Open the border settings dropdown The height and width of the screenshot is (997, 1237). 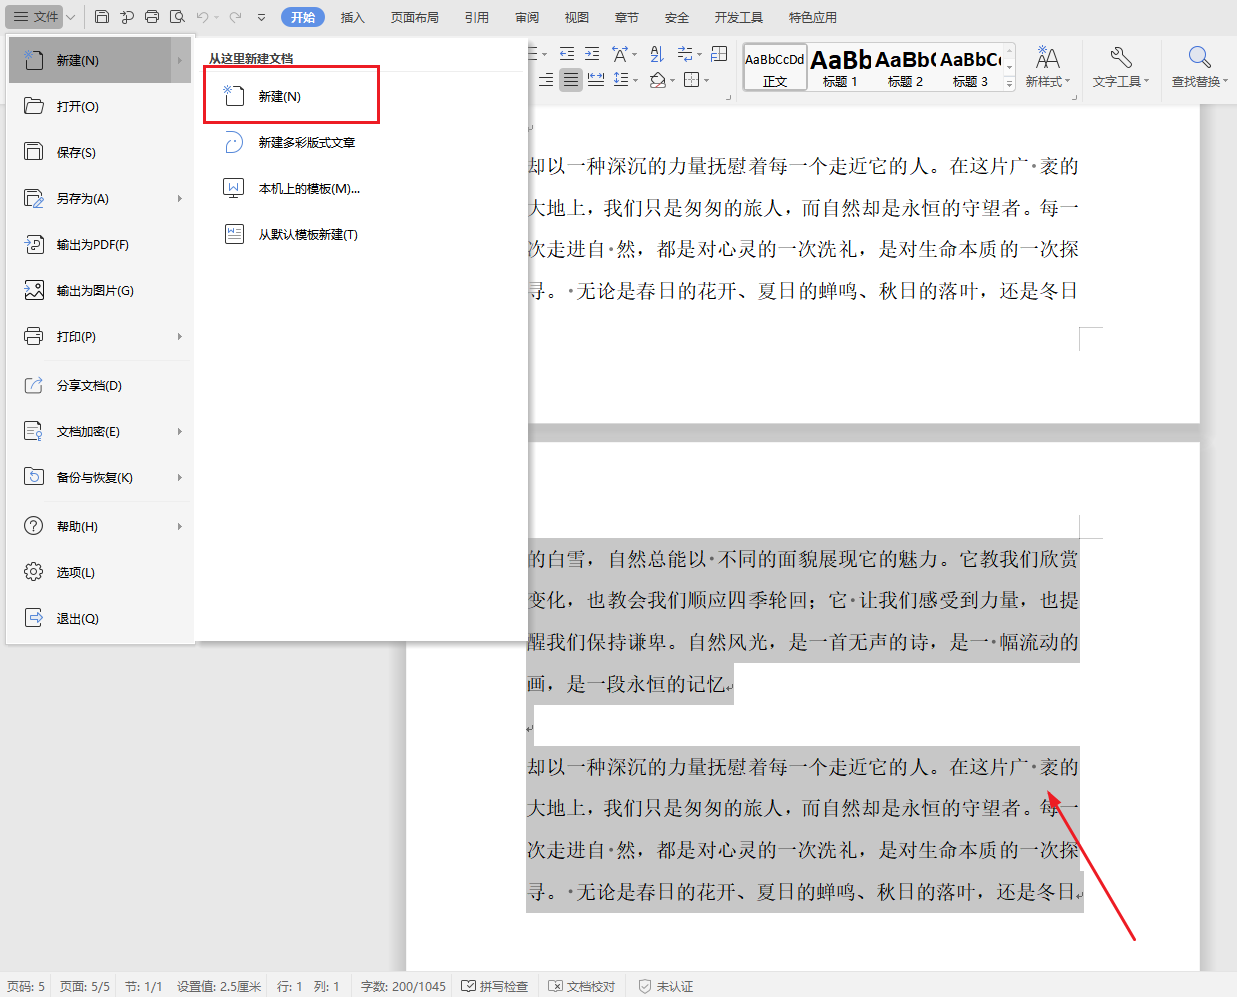[707, 80]
